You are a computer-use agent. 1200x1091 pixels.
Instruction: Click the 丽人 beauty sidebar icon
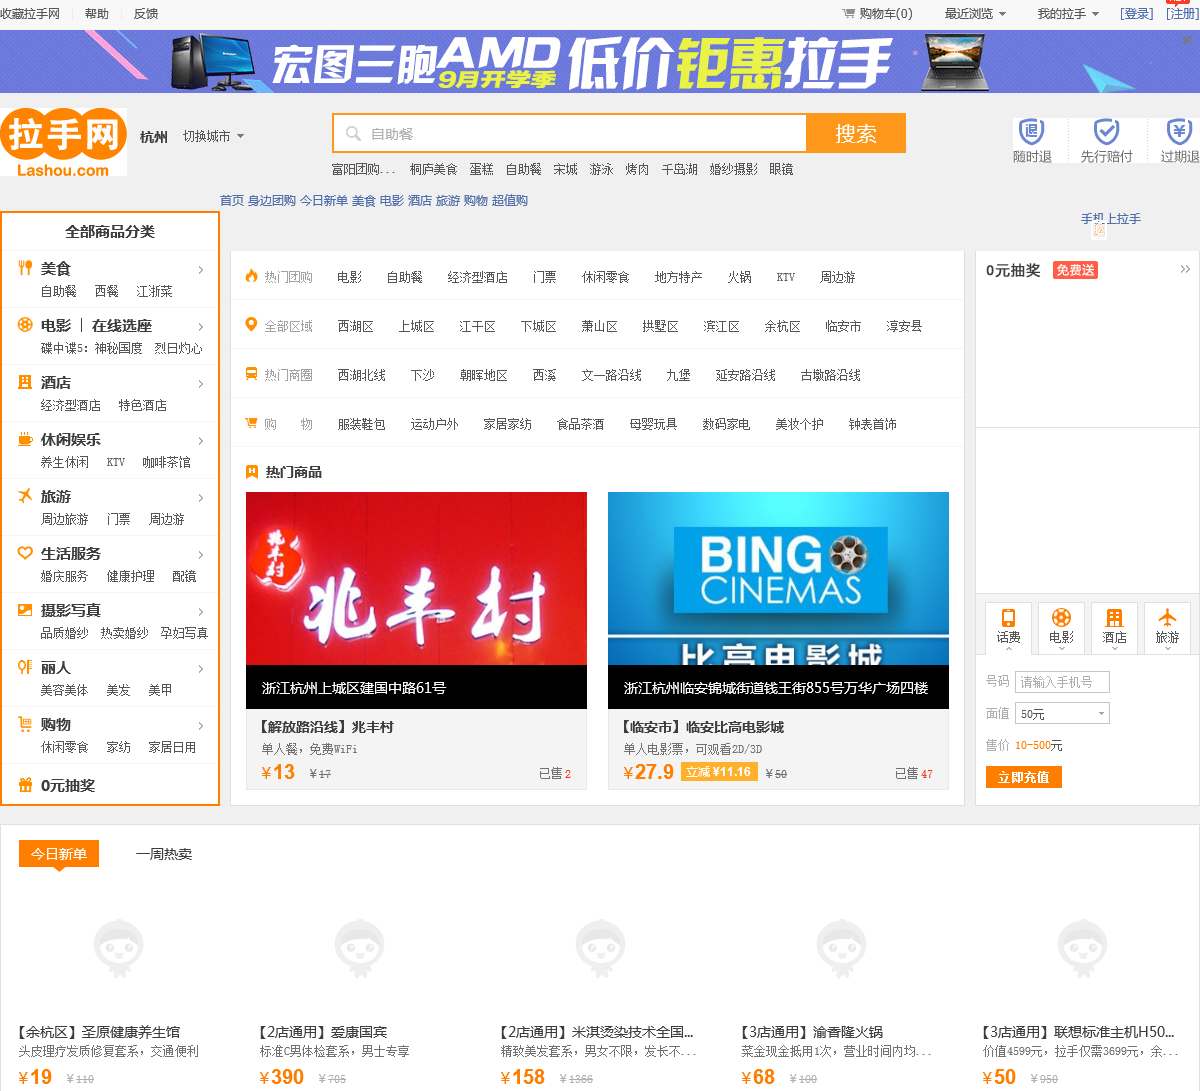pyautogui.click(x=26, y=667)
